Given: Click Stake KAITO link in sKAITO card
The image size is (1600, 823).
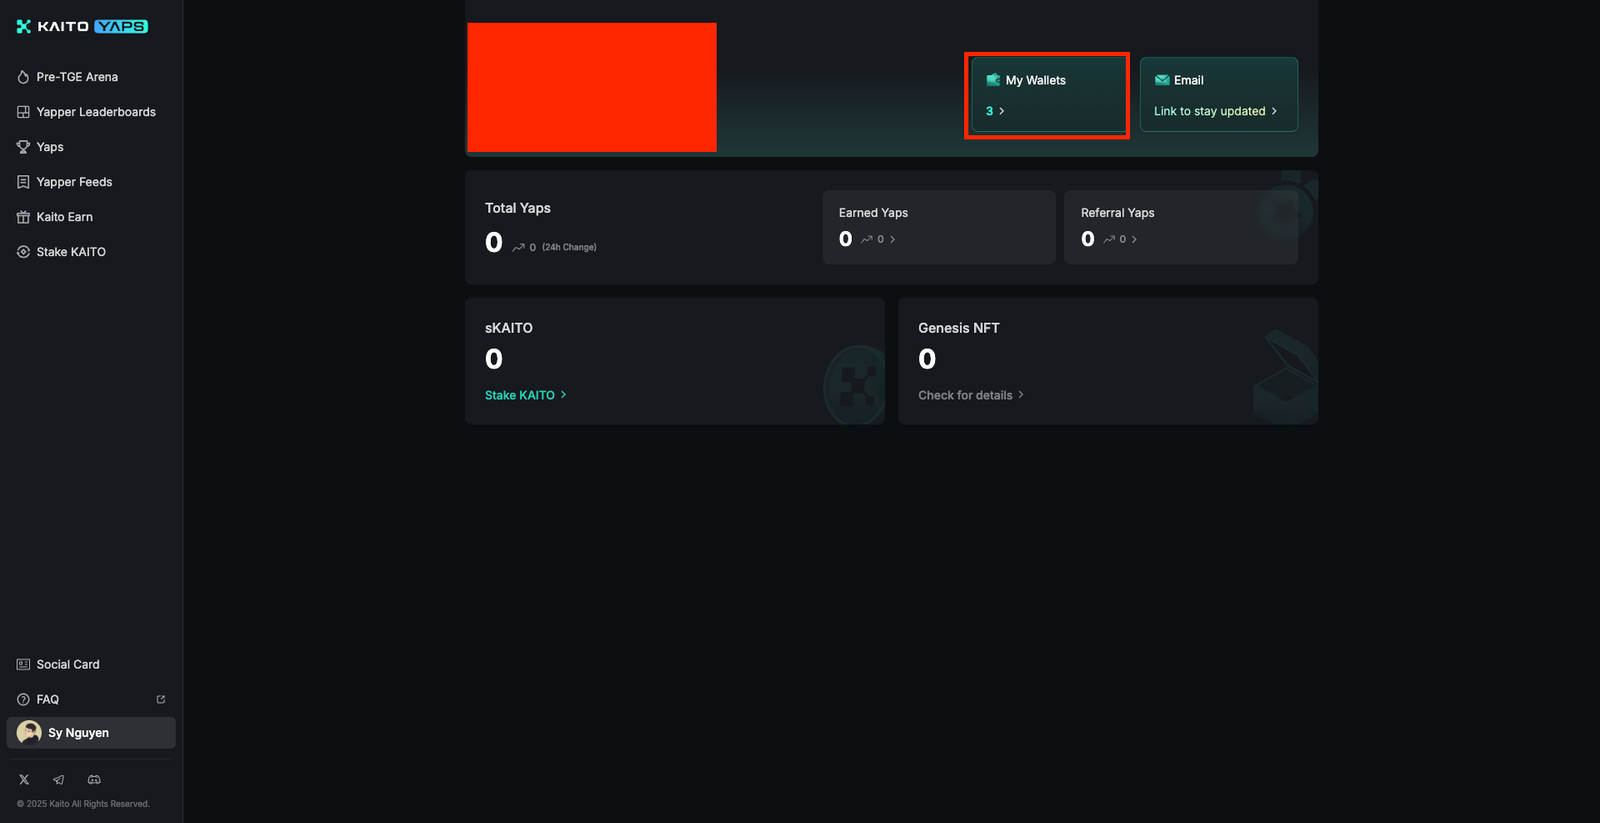Looking at the screenshot, I should coord(520,395).
